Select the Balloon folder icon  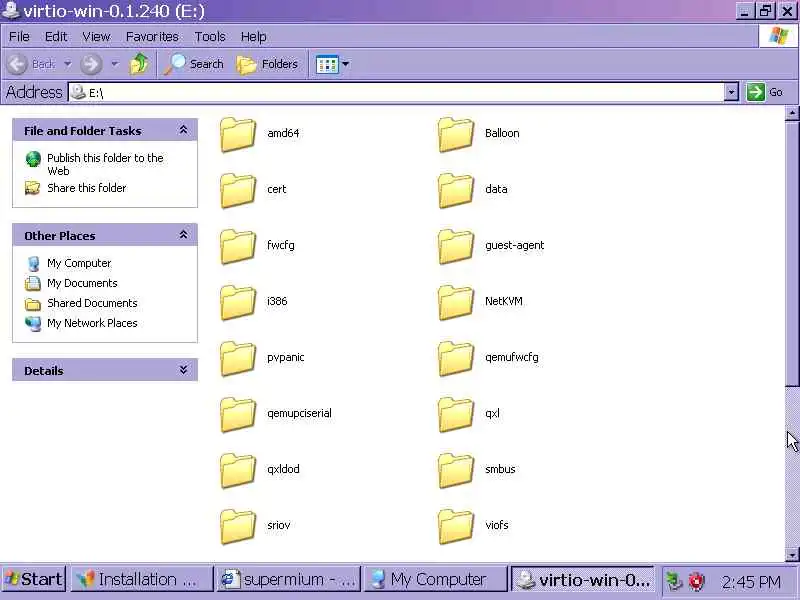tap(456, 134)
